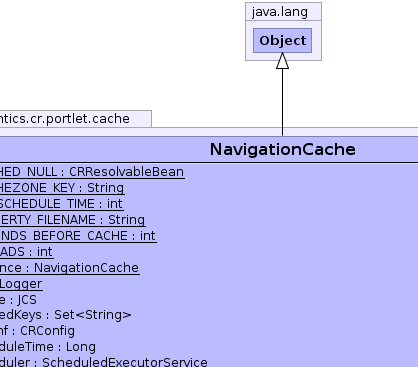Image resolution: width=418 pixels, height=367 pixels.
Task: Click the scheduleTime Long field
Action: tap(48, 347)
